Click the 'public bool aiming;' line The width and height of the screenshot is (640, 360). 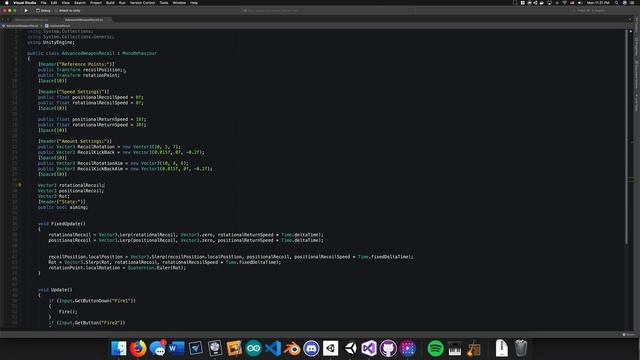[63, 207]
